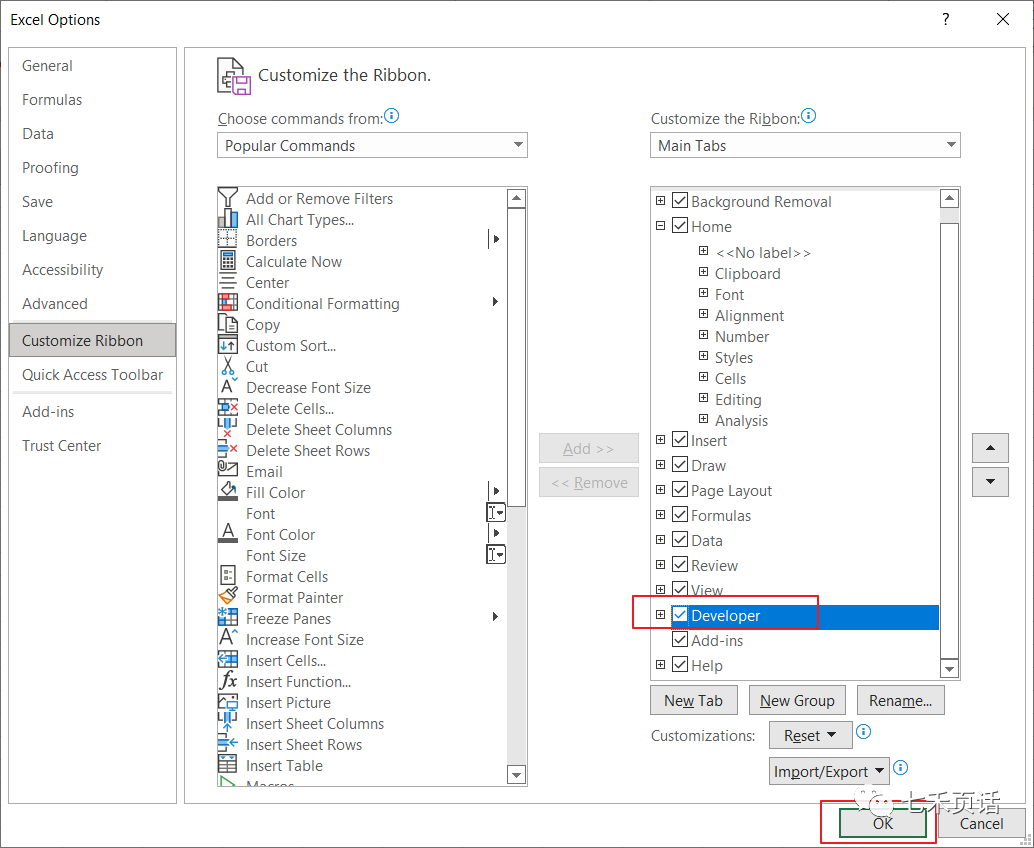Click the New Tab button
The image size is (1034, 848).
[x=694, y=700]
